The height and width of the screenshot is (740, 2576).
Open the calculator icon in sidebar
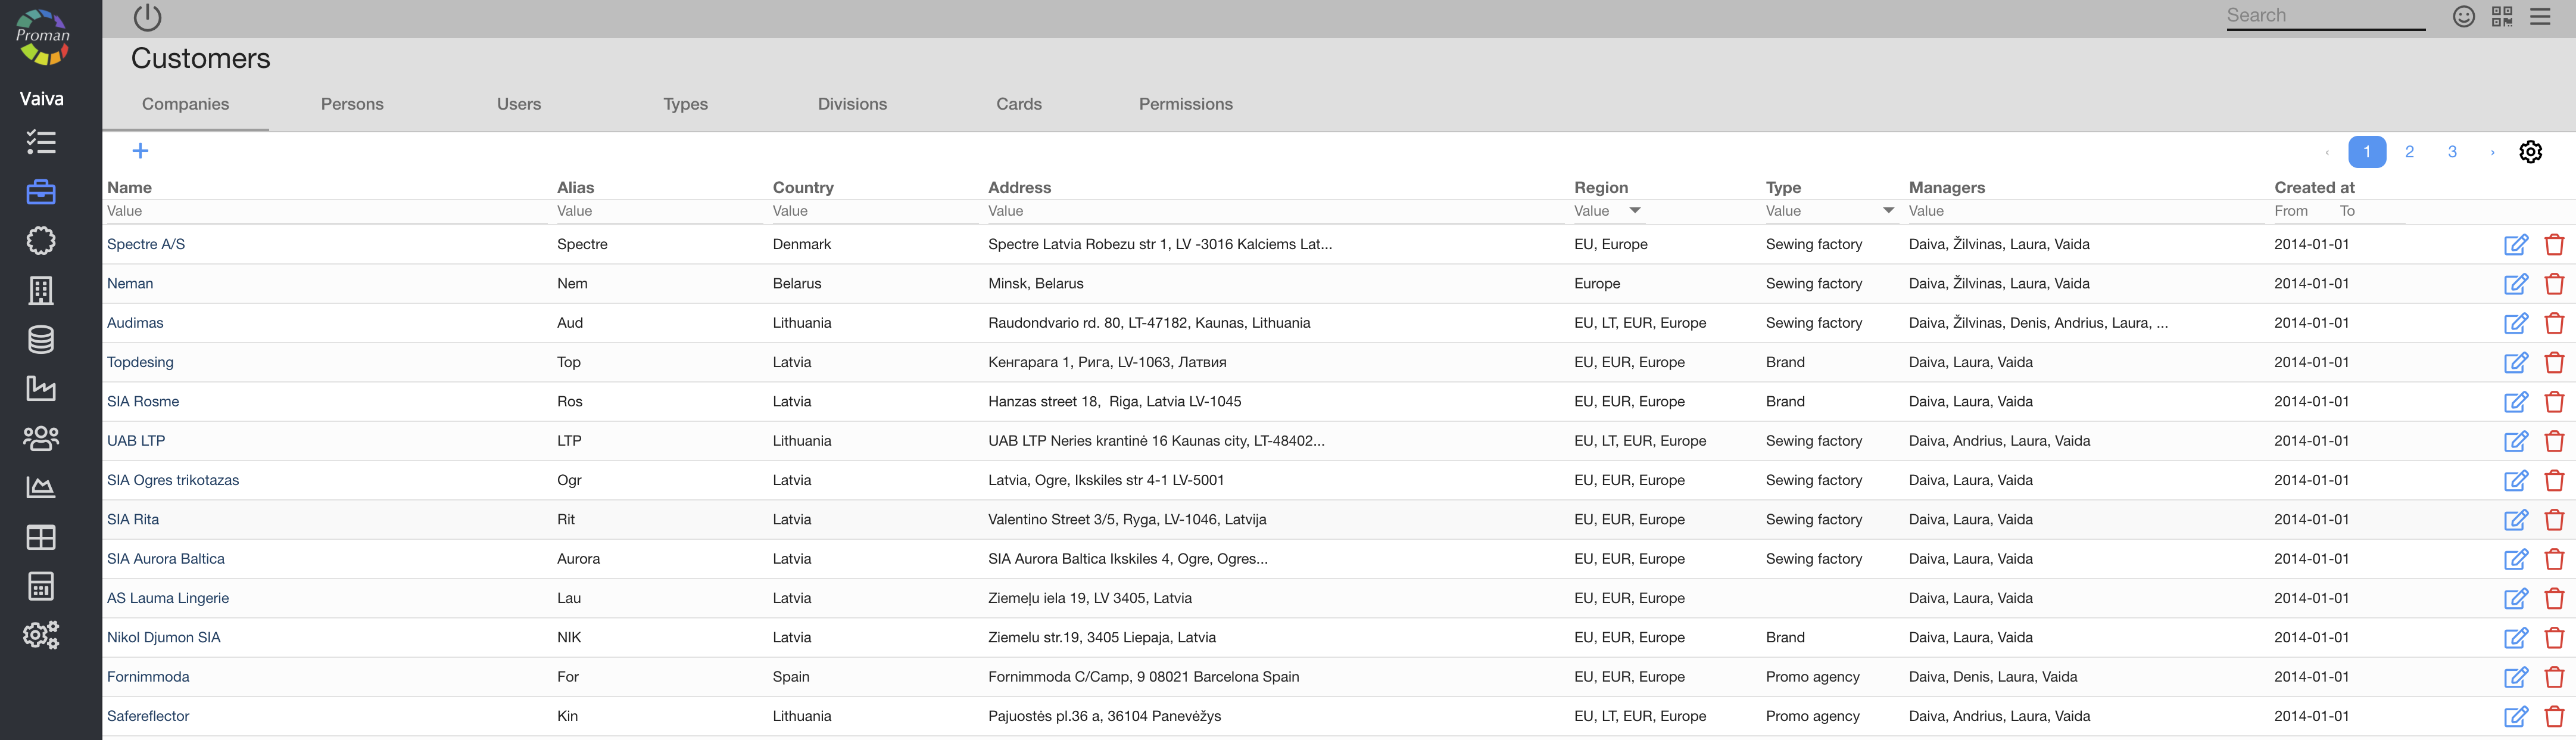(x=41, y=586)
